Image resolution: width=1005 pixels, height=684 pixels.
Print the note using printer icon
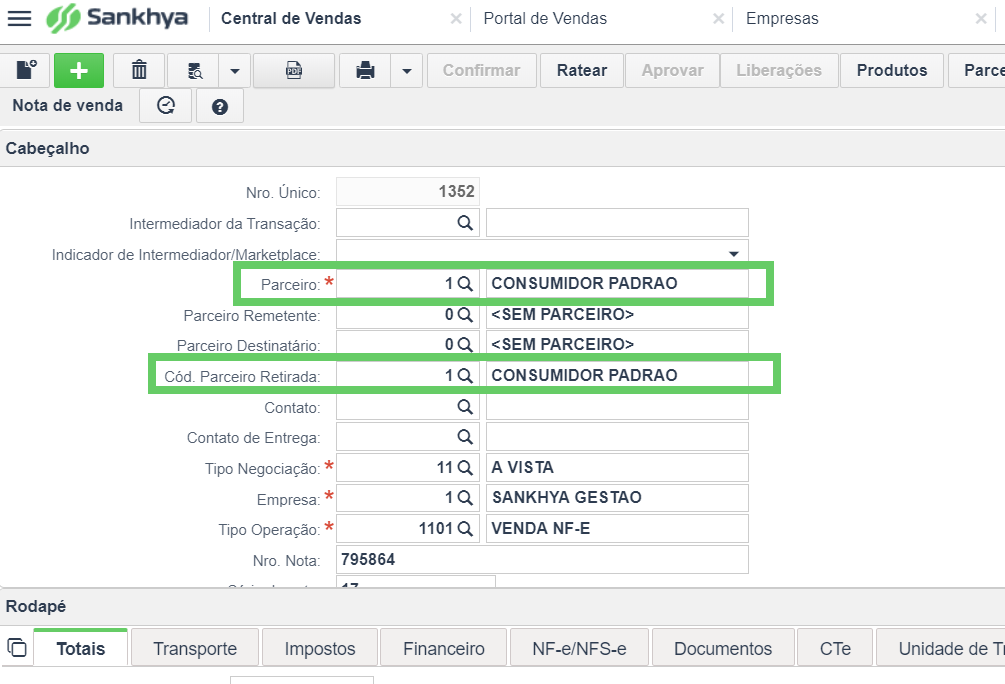[365, 70]
